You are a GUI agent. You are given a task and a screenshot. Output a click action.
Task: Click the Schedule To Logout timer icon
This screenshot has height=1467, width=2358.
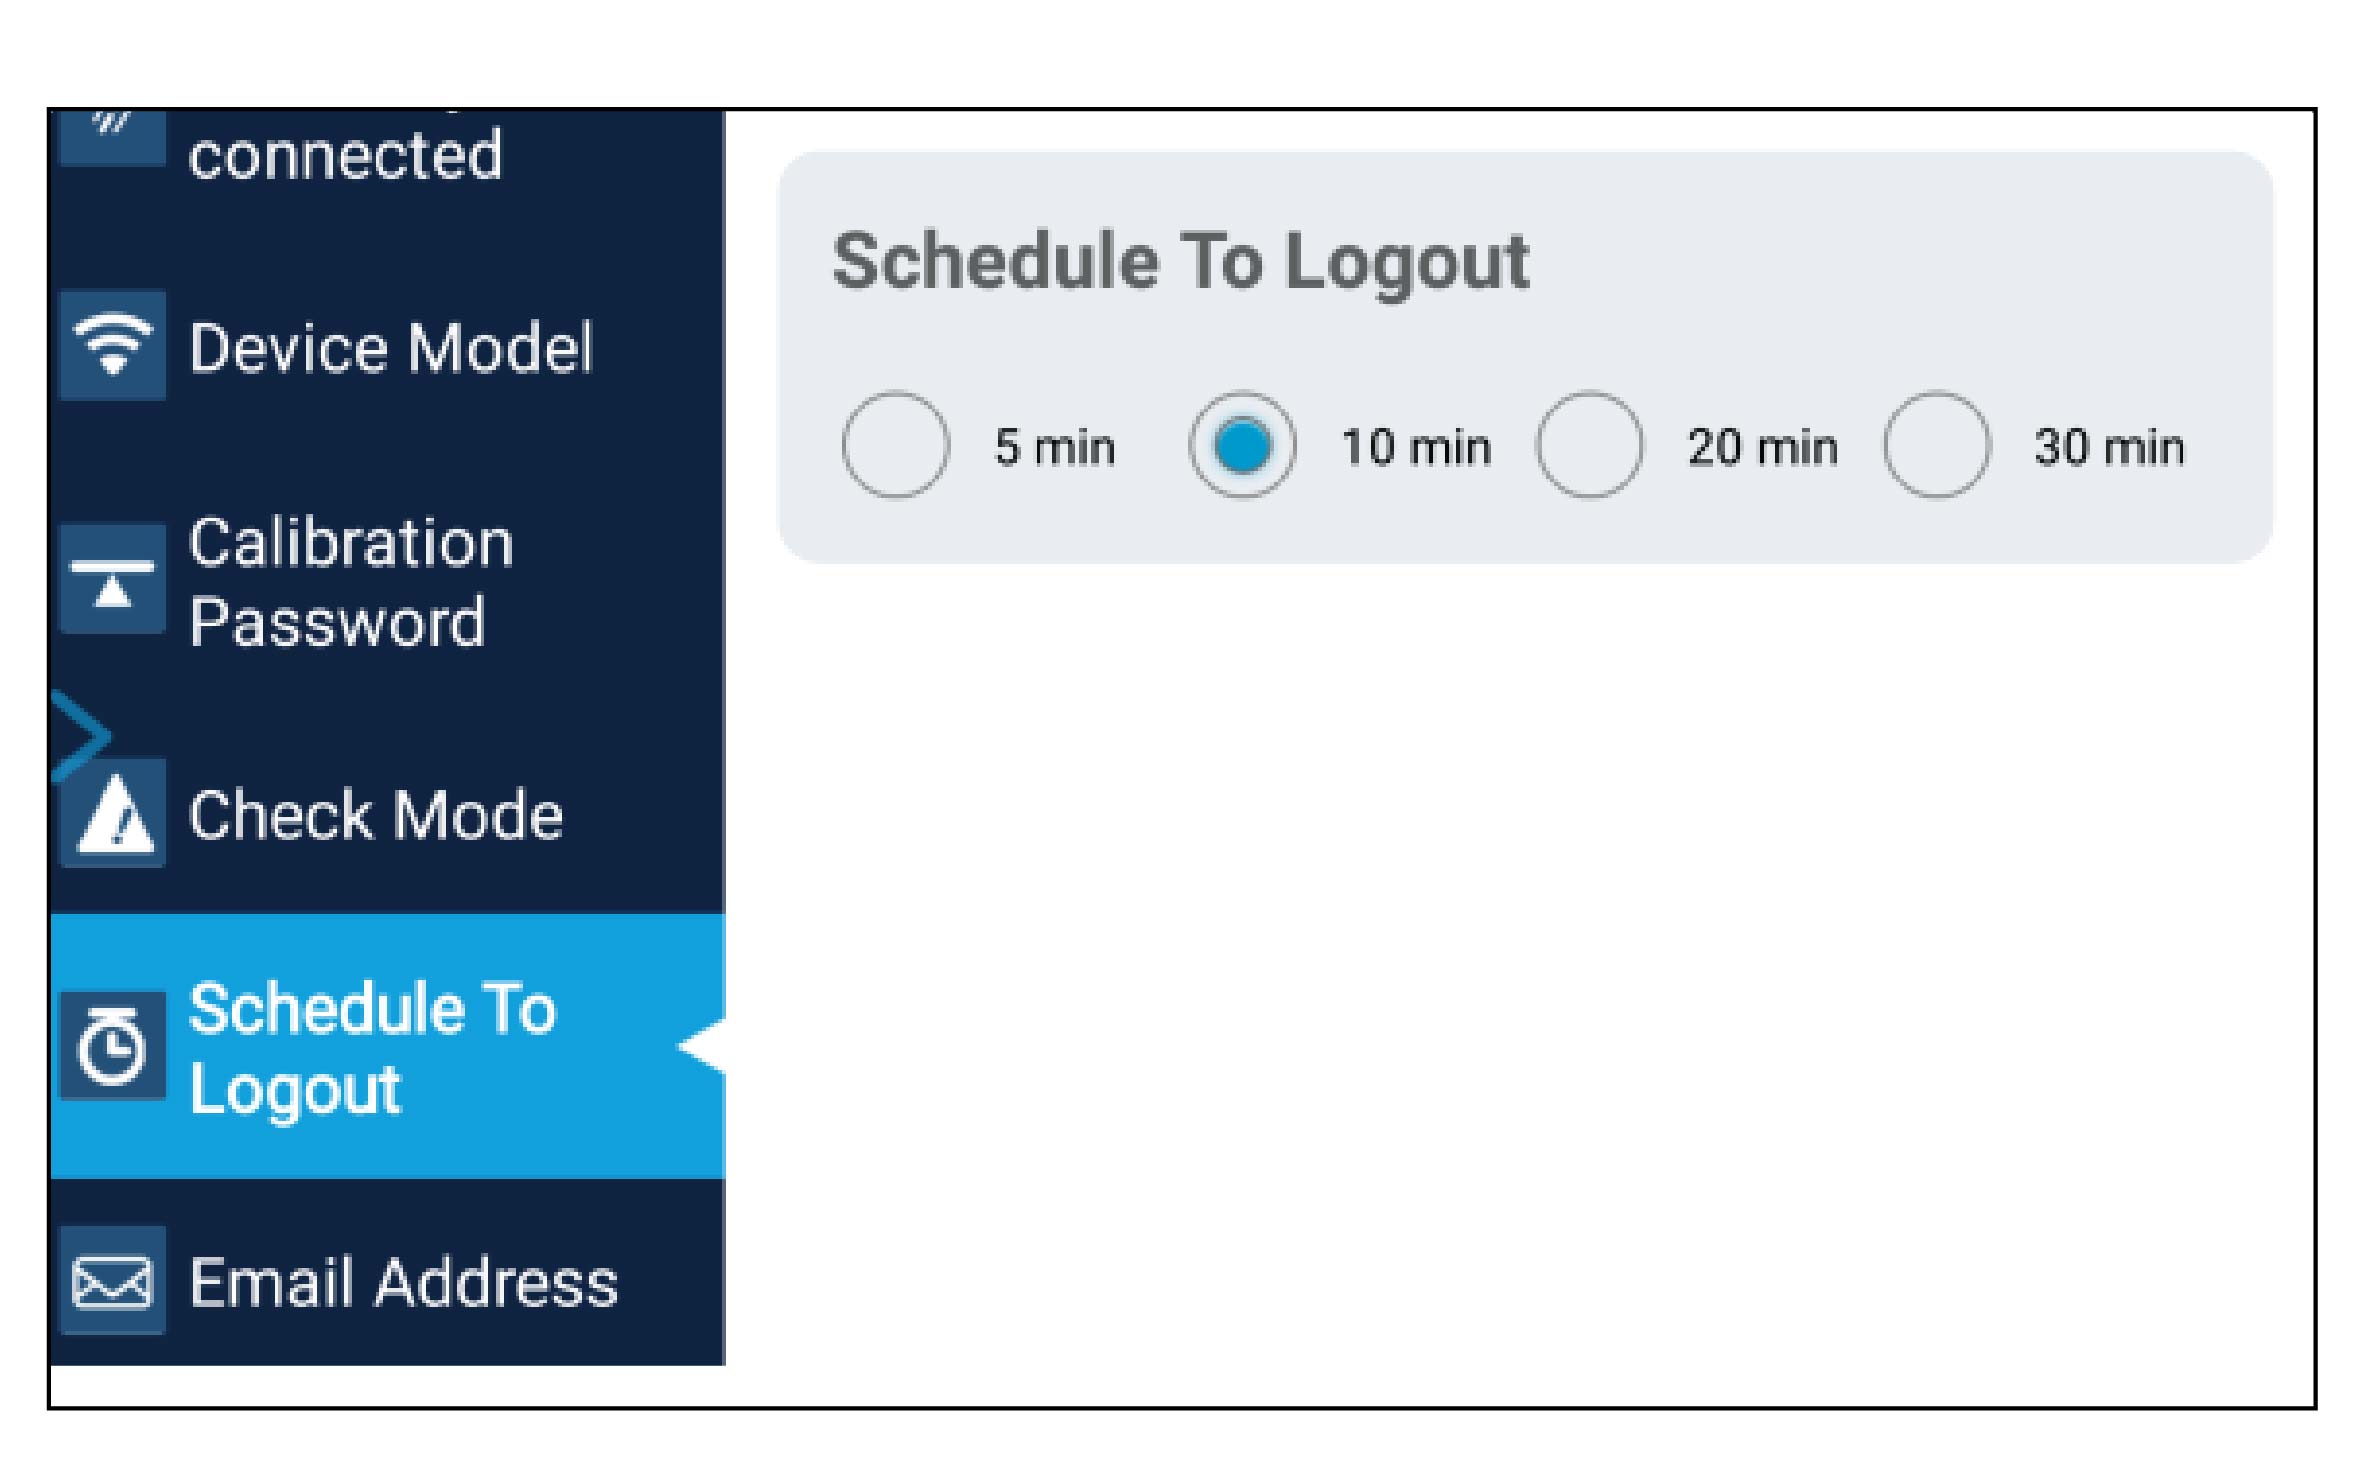[x=113, y=1047]
